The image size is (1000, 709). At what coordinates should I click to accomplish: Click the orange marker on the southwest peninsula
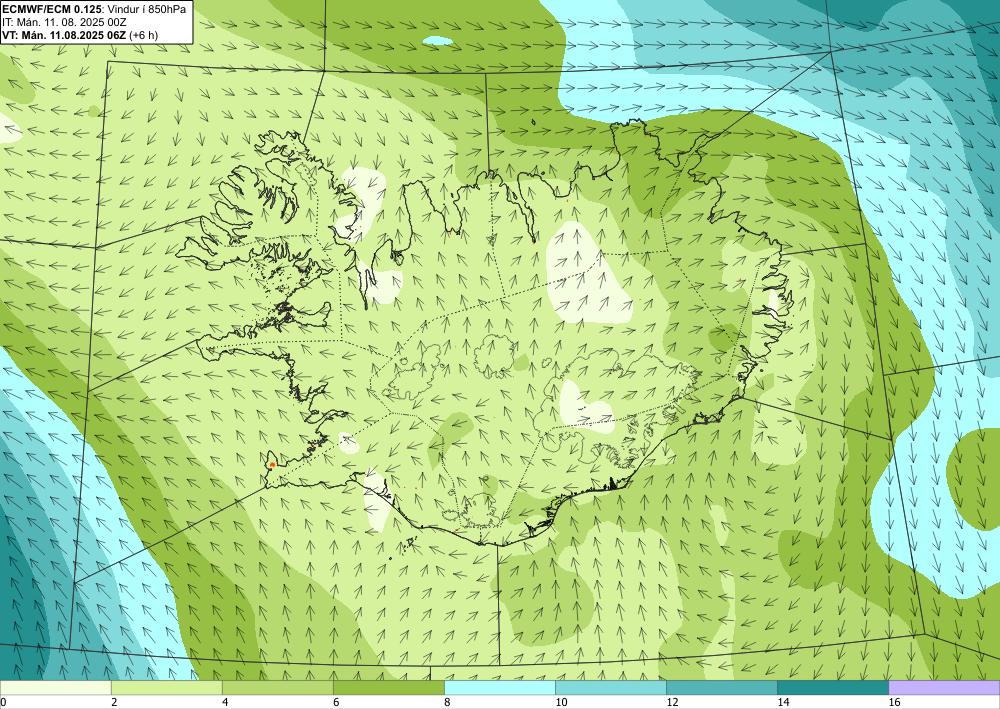pos(272,465)
